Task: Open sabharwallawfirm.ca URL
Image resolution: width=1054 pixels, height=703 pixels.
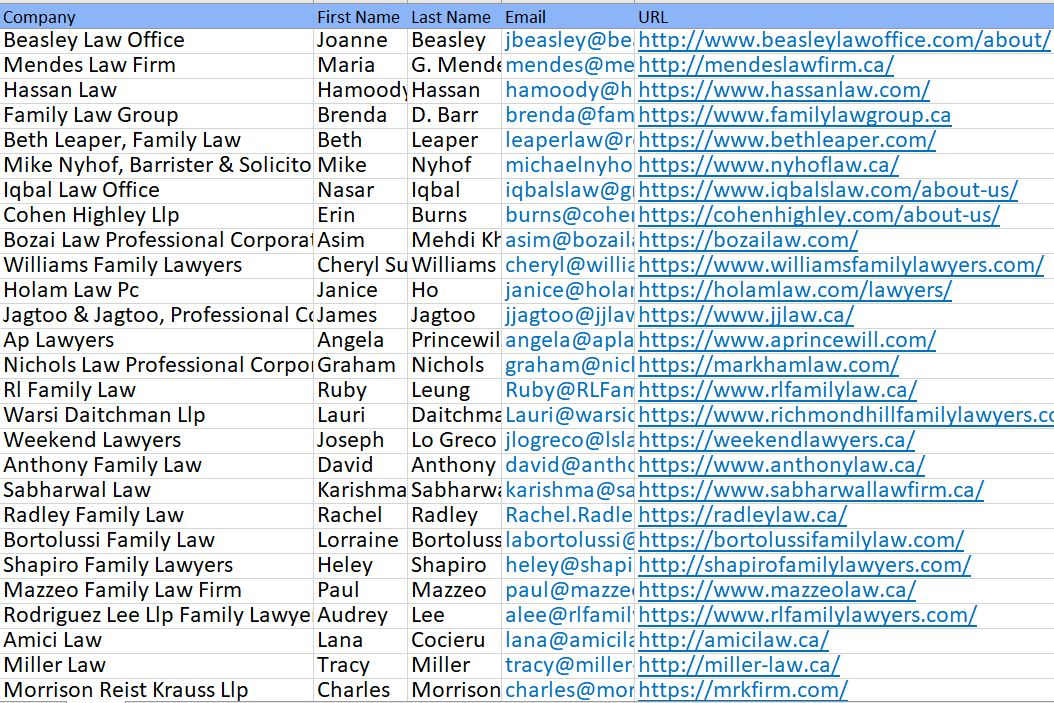Action: point(811,490)
